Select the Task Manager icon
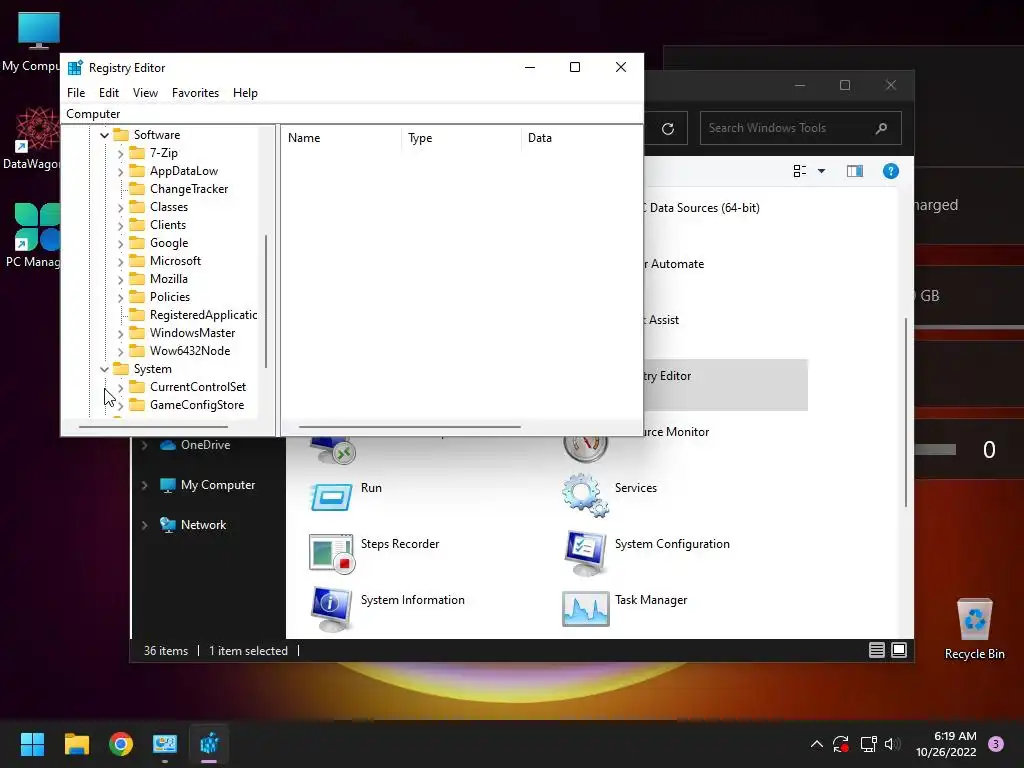The width and height of the screenshot is (1024, 768). (585, 609)
